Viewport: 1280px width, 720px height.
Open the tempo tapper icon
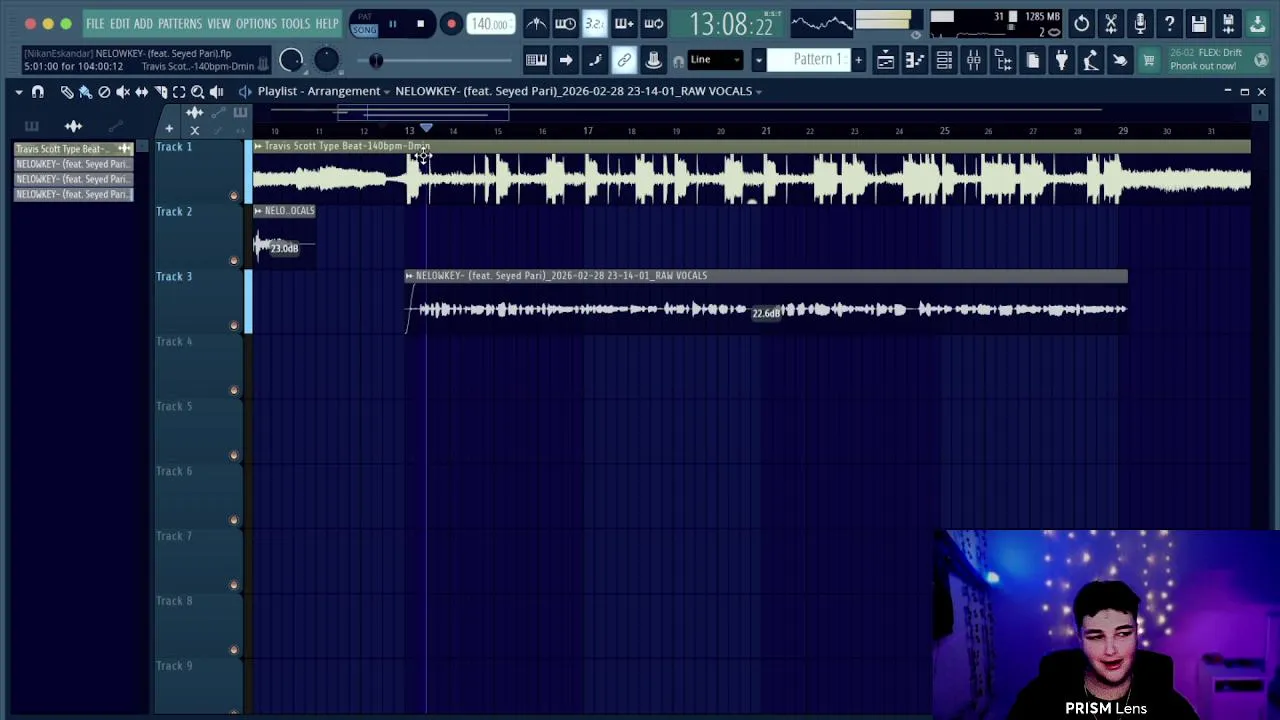[x=1091, y=61]
